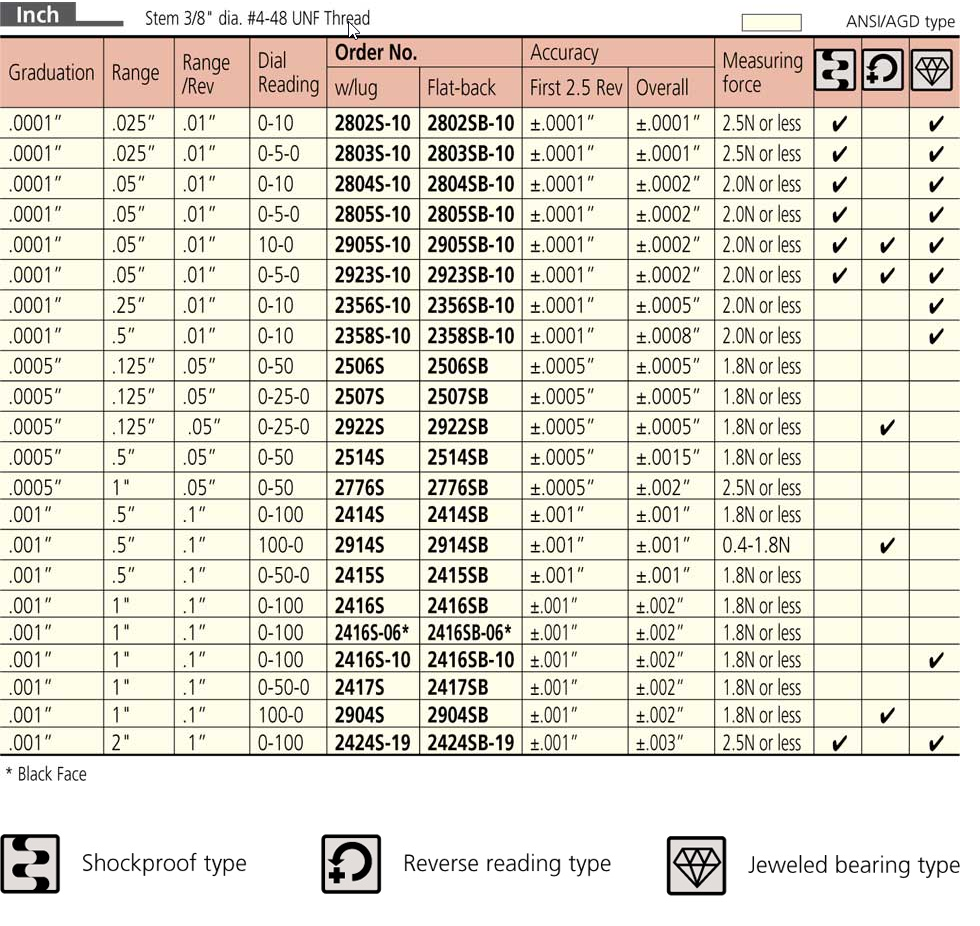This screenshot has width=980, height=926.
Task: Select order number 2804S-10
Action: (x=372, y=184)
